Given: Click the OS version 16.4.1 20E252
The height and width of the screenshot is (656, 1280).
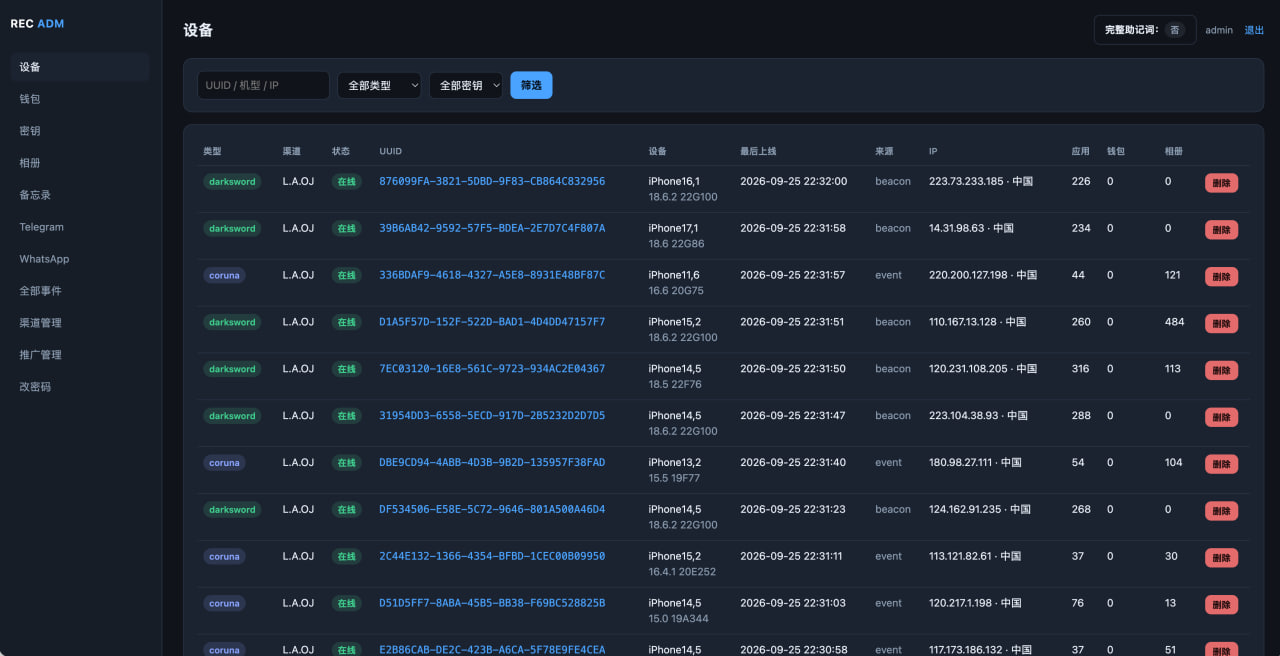Looking at the screenshot, I should pyautogui.click(x=682, y=572).
